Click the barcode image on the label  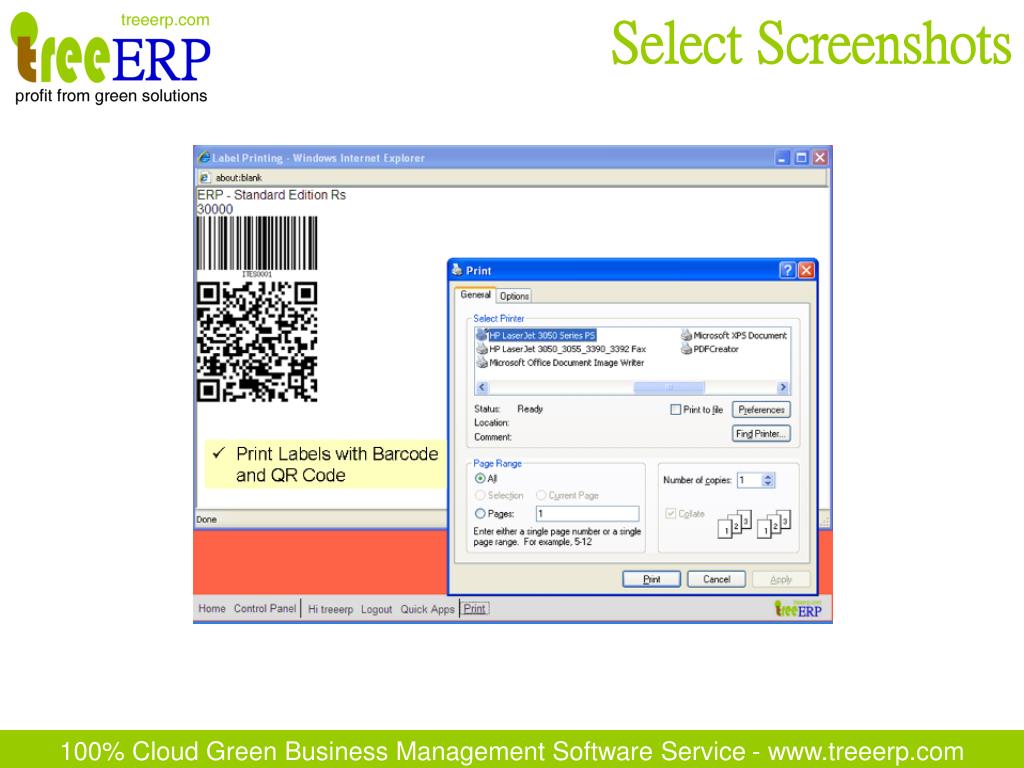point(257,244)
